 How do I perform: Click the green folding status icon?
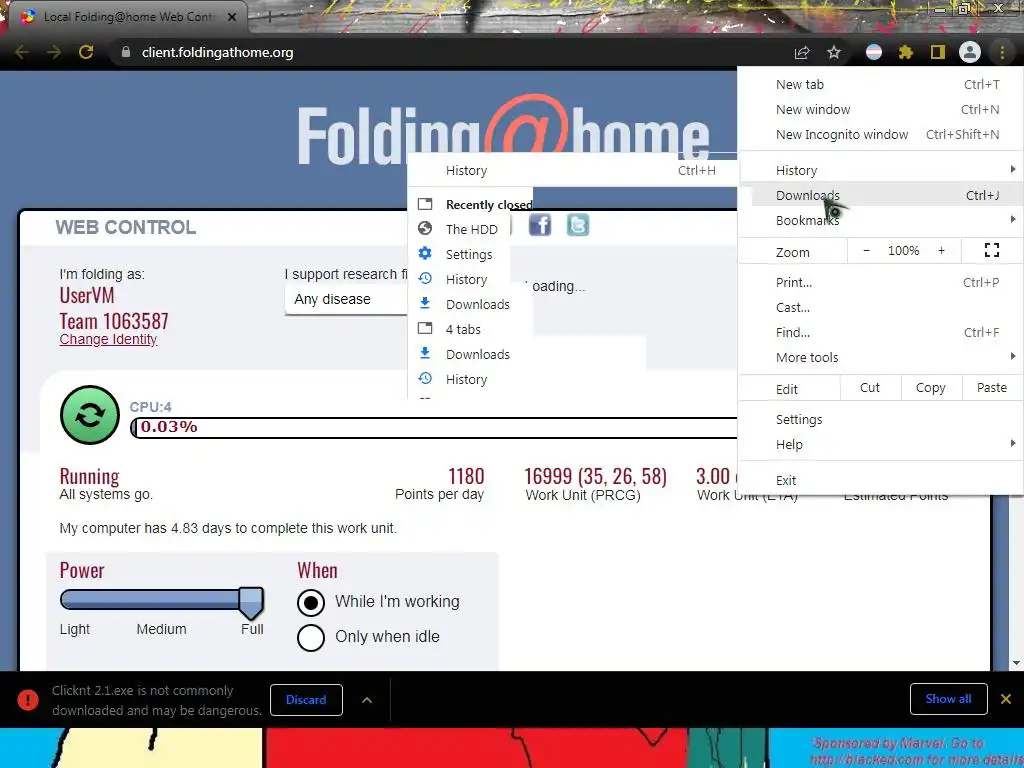[89, 415]
